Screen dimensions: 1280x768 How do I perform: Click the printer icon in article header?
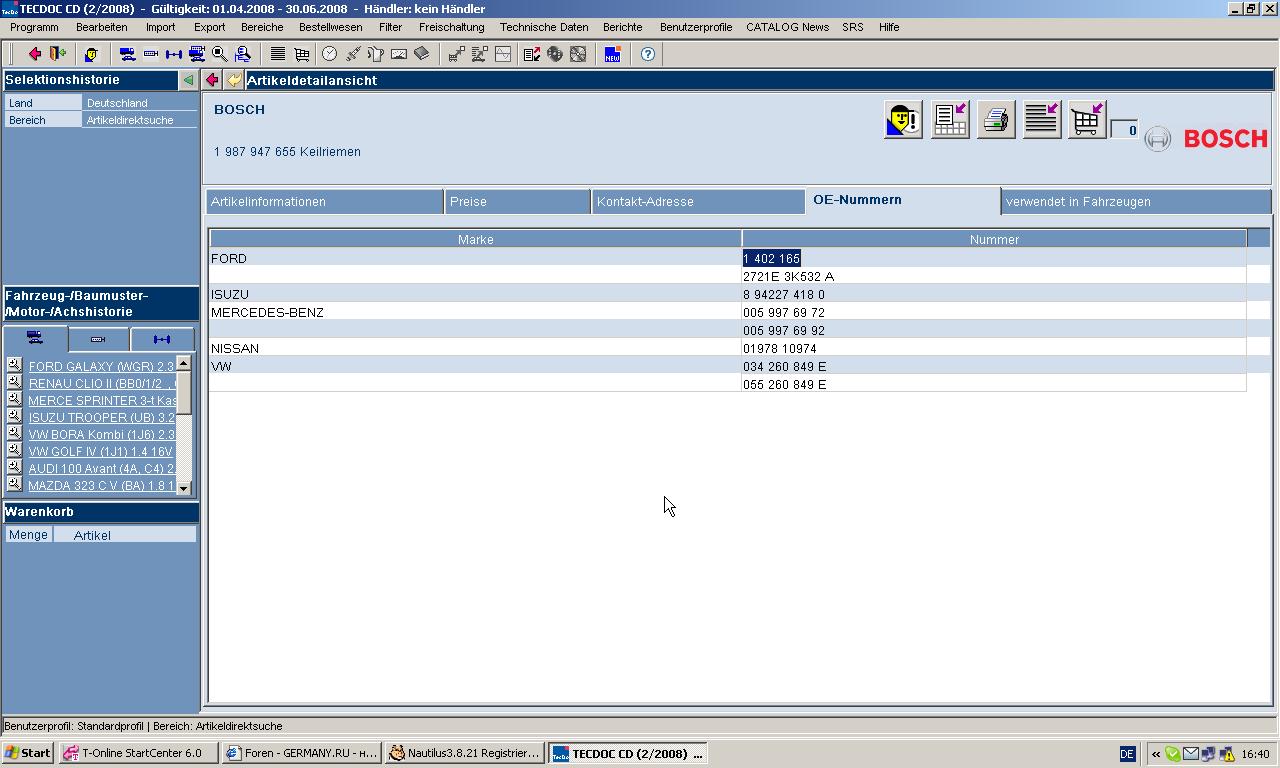click(x=995, y=120)
